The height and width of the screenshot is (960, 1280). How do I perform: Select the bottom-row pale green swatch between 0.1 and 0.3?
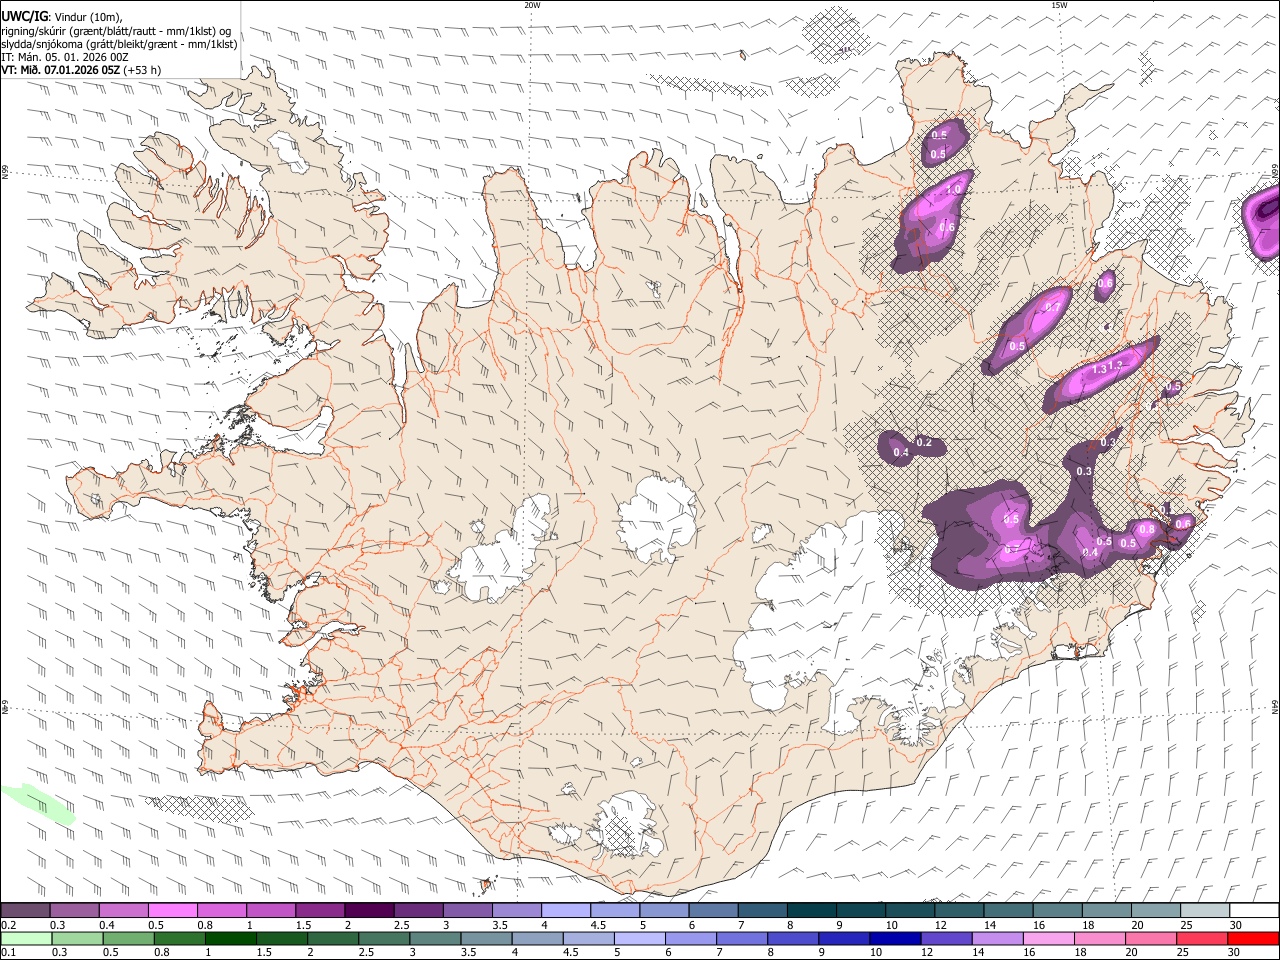coord(26,939)
